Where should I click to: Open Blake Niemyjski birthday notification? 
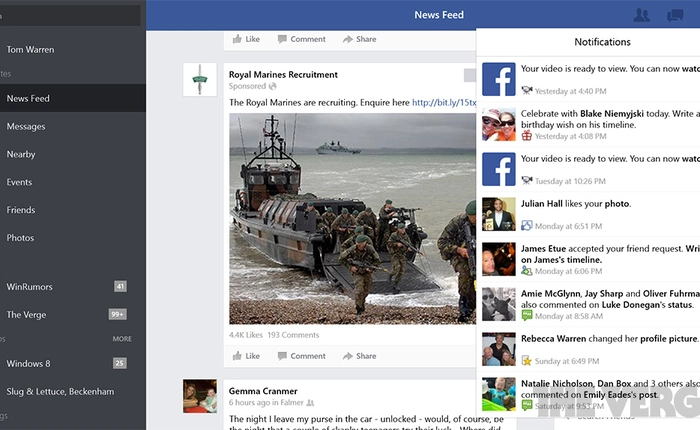pos(588,124)
